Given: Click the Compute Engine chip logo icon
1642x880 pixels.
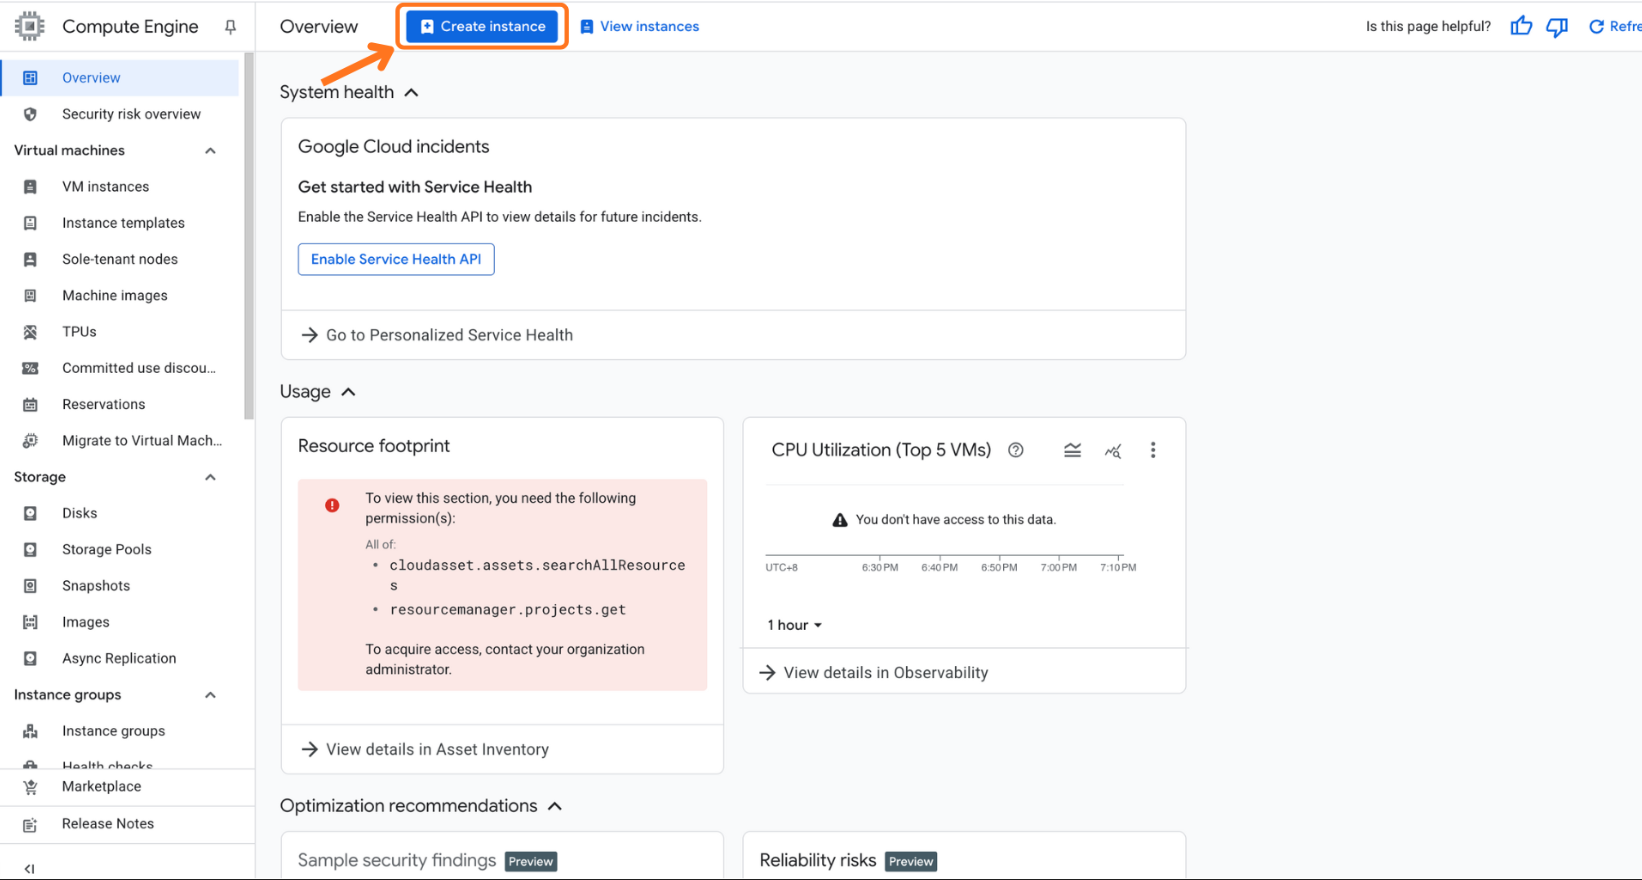Looking at the screenshot, I should point(30,26).
